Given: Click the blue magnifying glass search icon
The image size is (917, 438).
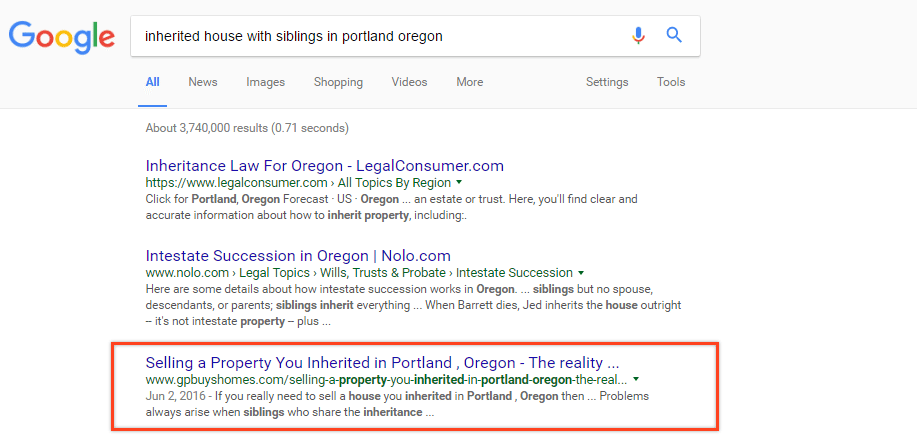Looking at the screenshot, I should pos(674,36).
